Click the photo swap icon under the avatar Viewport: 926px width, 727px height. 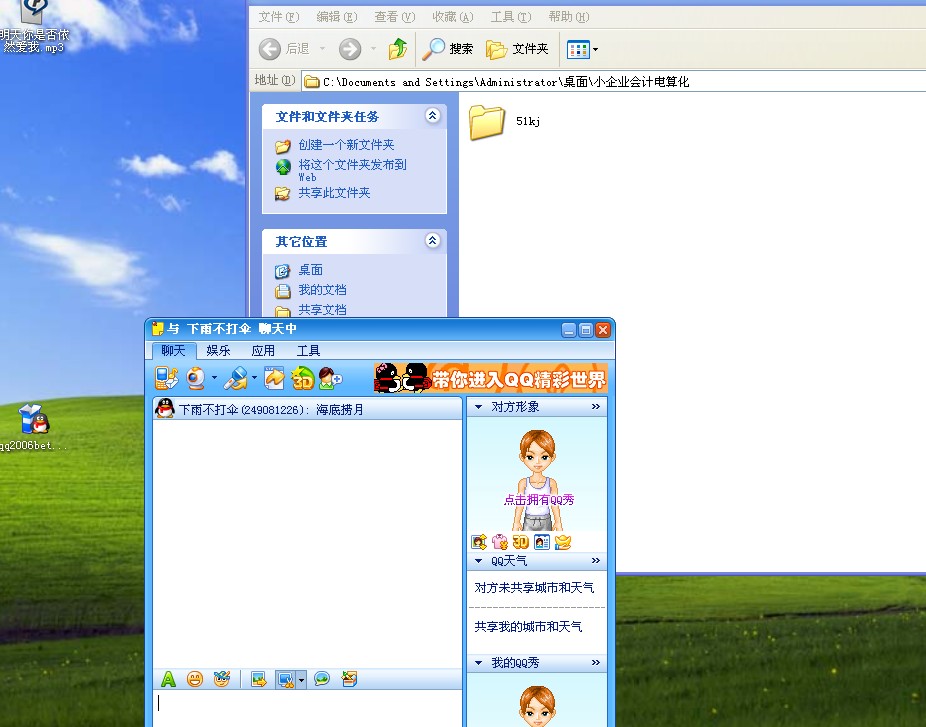479,542
